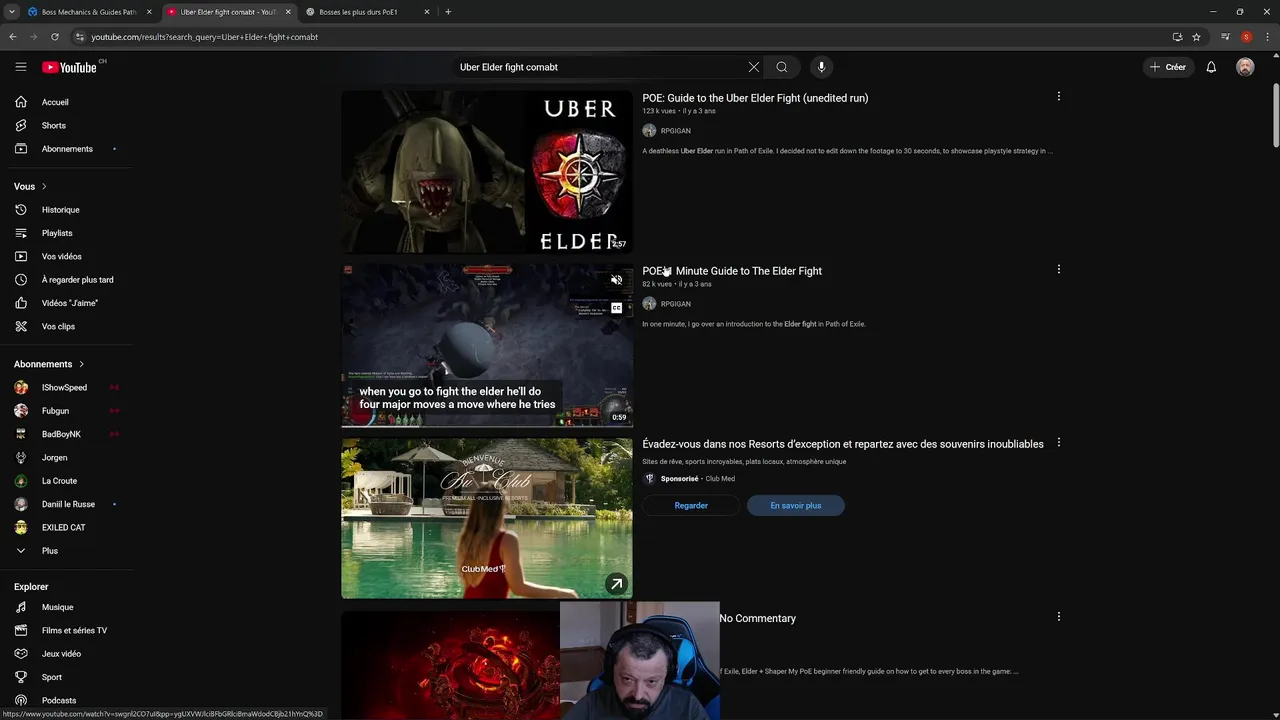Open the Créer button
The image size is (1280, 720).
[1168, 67]
